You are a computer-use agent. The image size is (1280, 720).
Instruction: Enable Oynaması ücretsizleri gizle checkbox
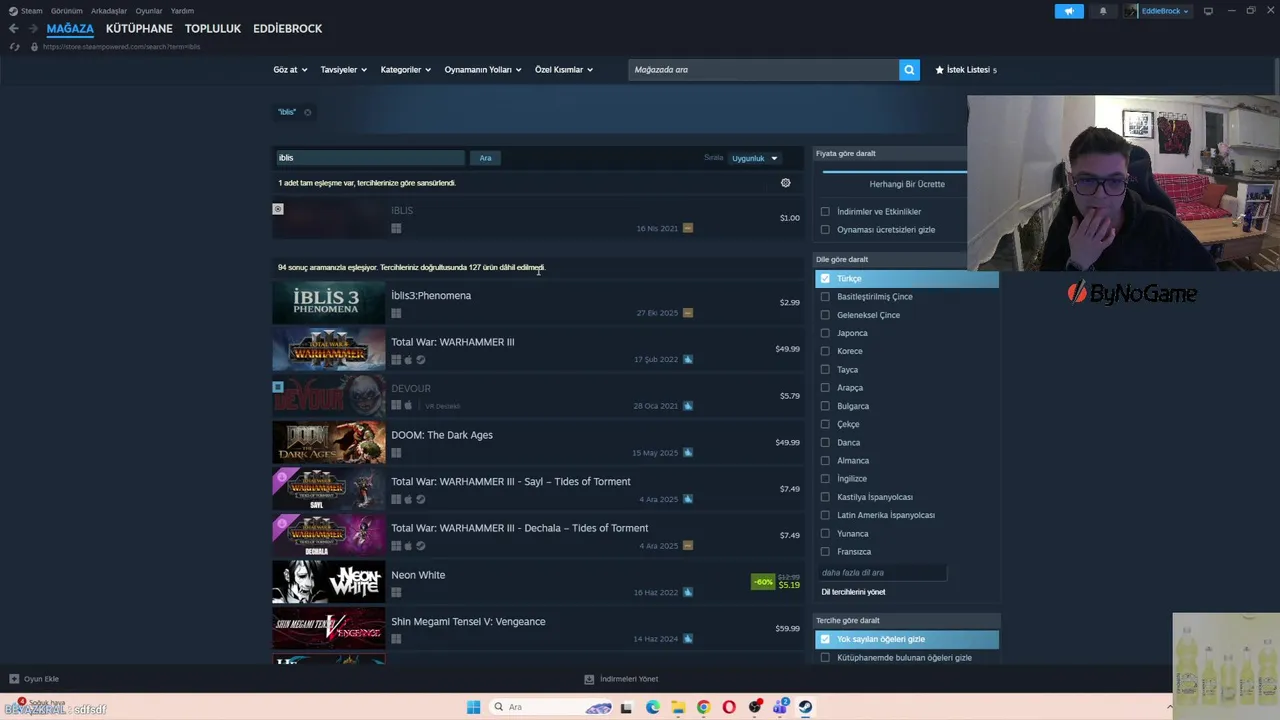click(x=825, y=230)
